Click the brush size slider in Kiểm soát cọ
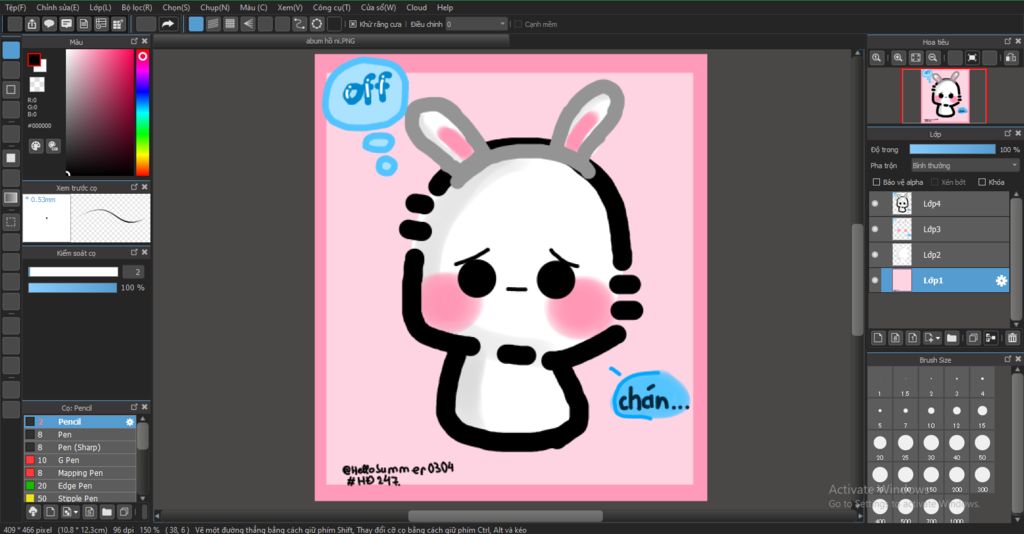 pyautogui.click(x=73, y=272)
